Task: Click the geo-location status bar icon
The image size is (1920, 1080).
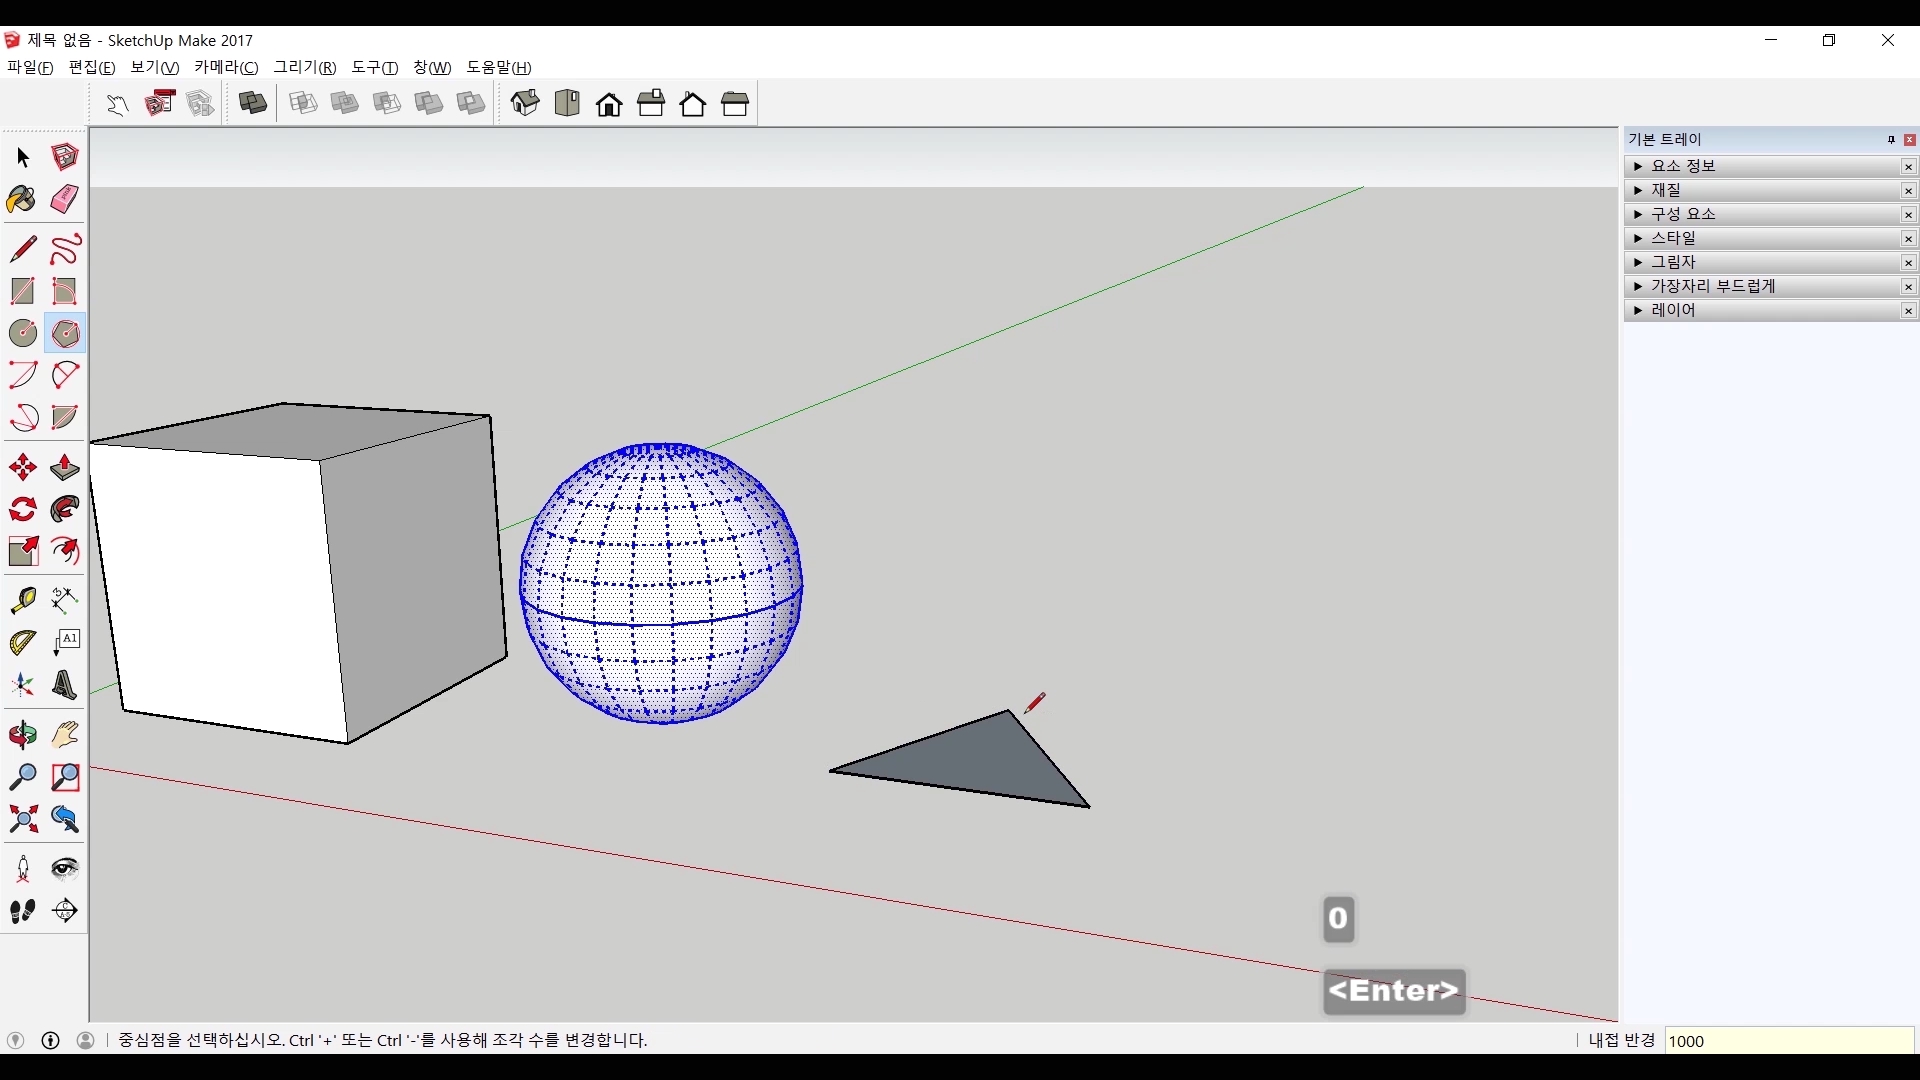Action: point(15,1040)
